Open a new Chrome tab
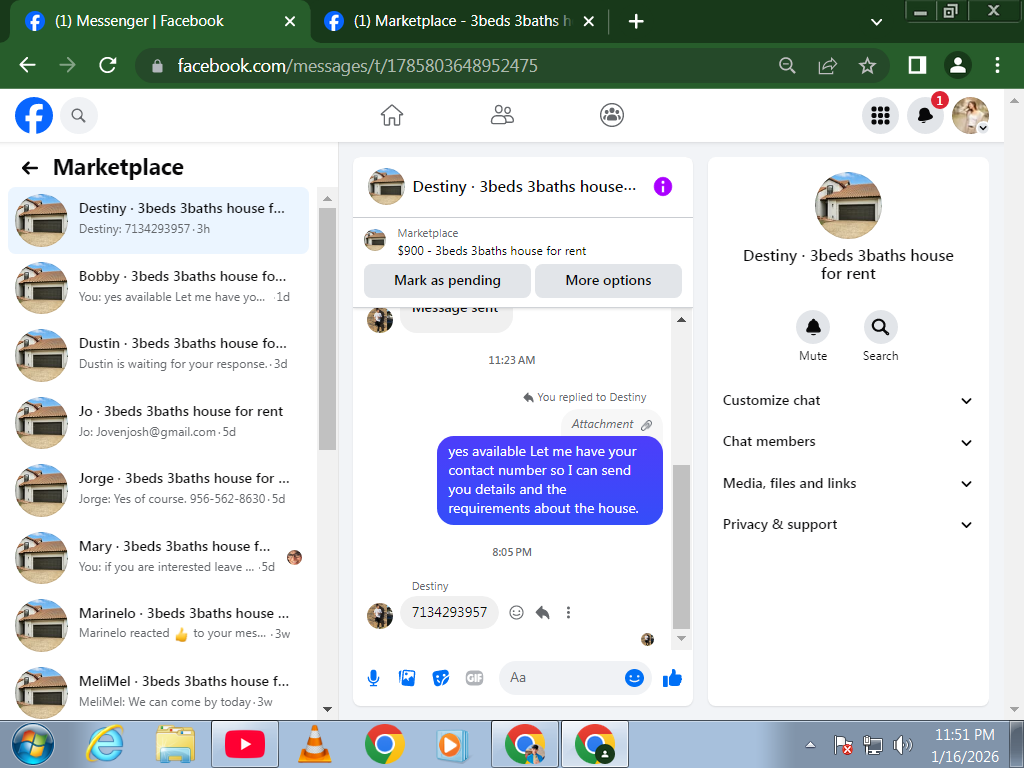 636,22
